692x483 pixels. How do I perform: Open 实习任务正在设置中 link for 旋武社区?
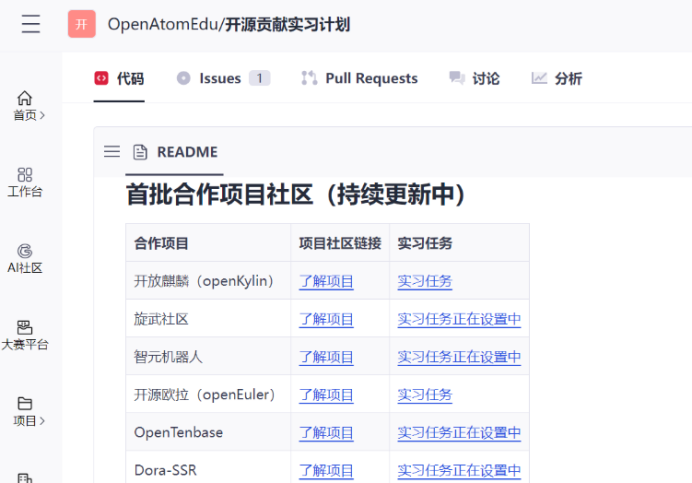tap(459, 319)
